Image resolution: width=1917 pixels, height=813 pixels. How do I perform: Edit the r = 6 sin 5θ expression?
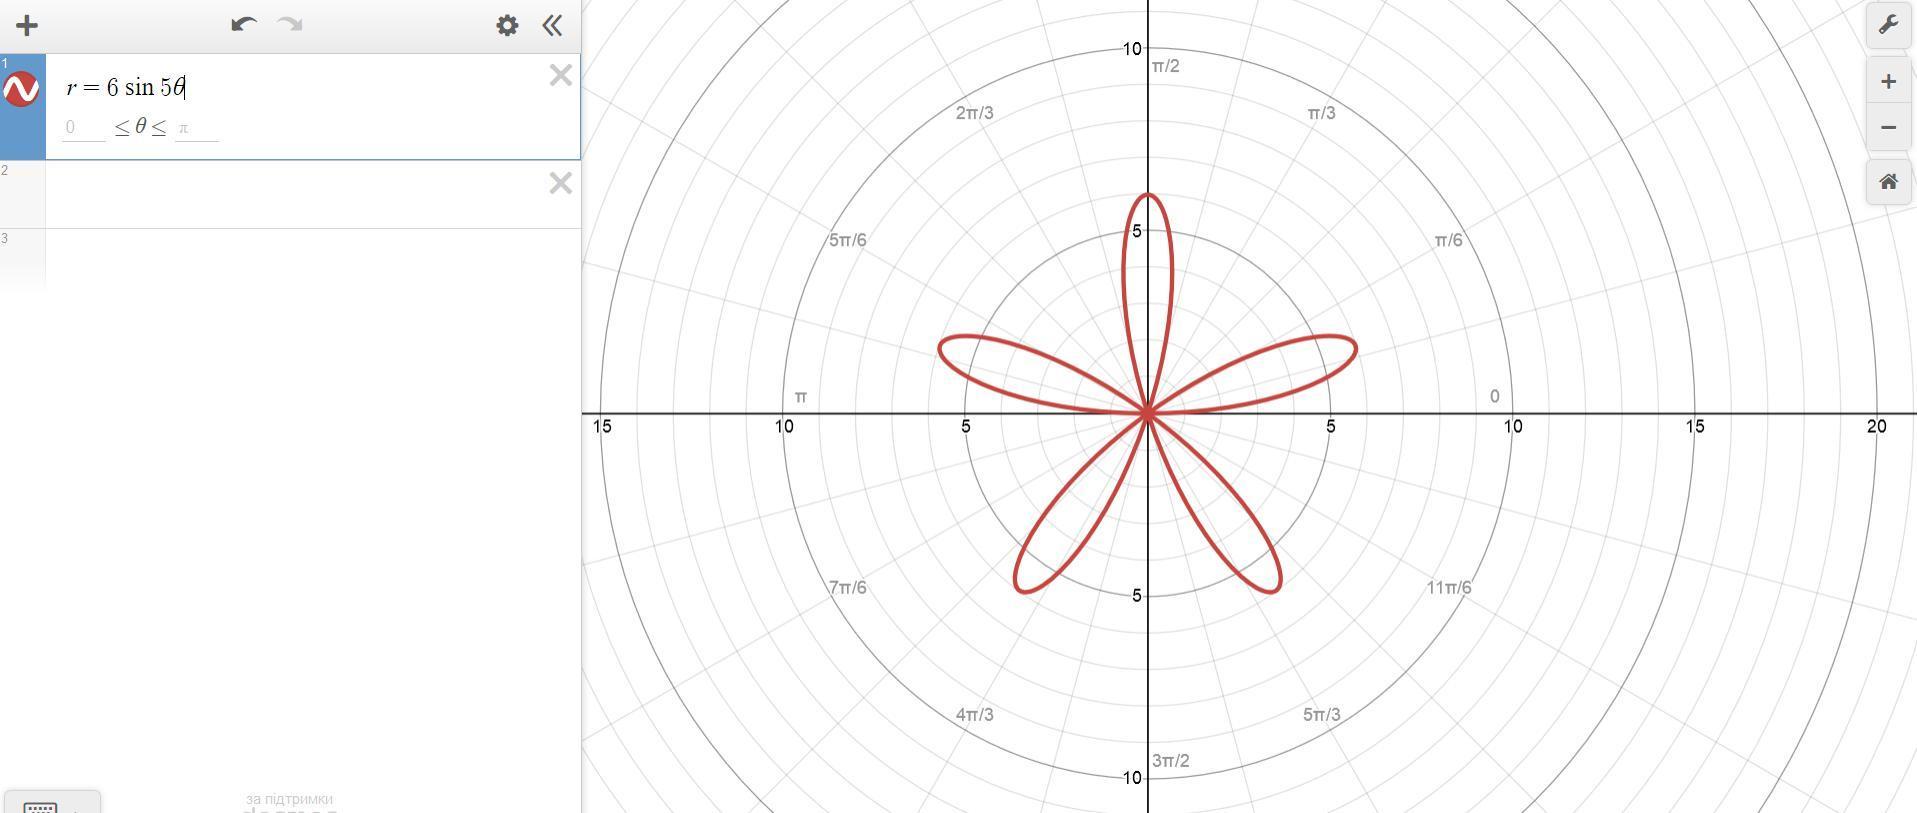[126, 88]
